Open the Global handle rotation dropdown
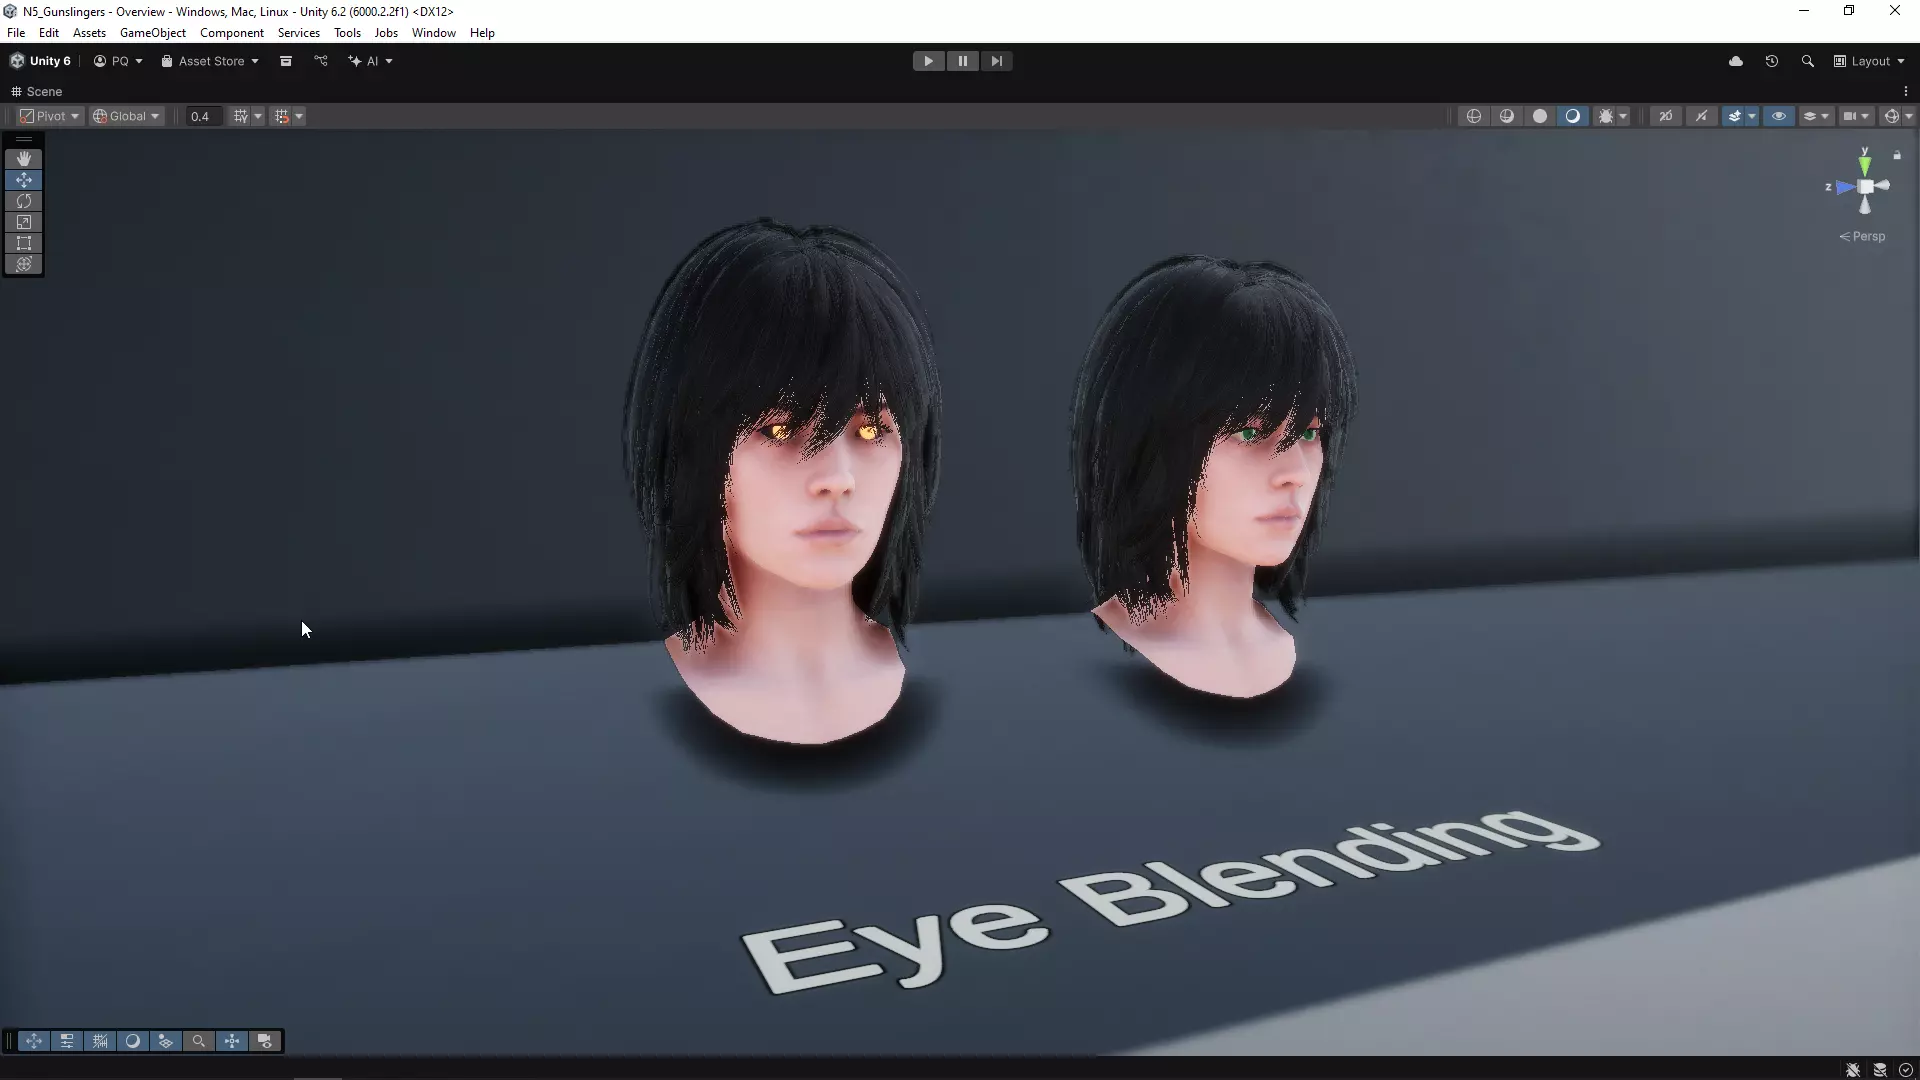Screen dimensions: 1920x1080 126,116
